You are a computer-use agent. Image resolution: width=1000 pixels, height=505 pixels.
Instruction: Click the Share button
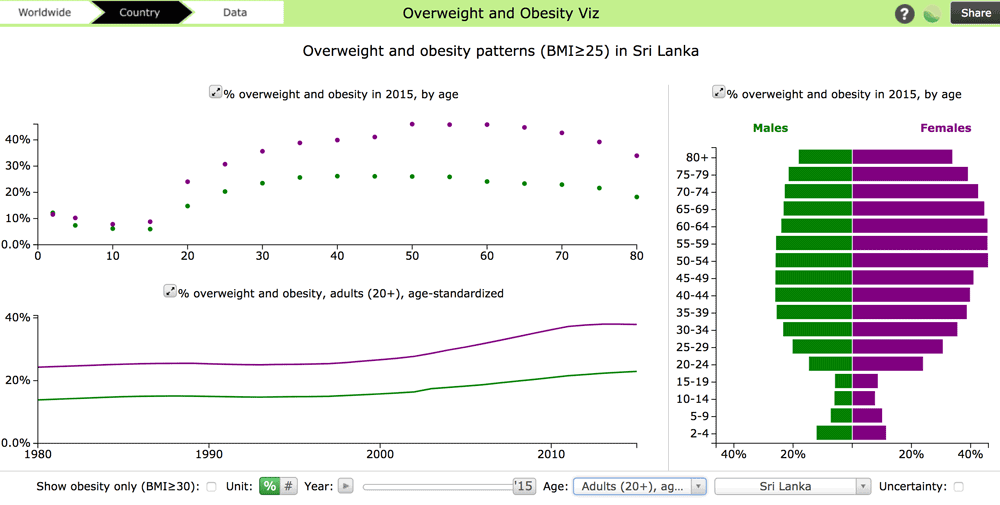[x=975, y=13]
